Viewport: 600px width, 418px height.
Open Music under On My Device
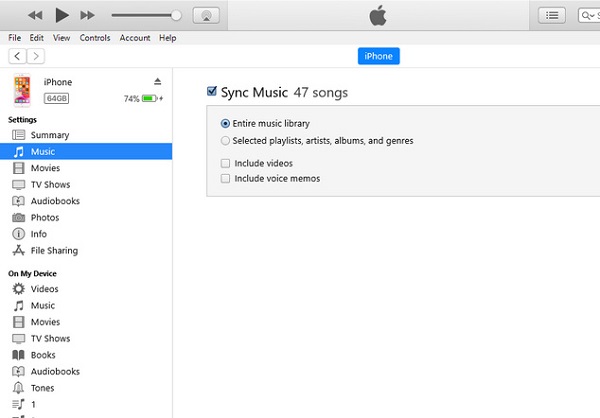pyautogui.click(x=86, y=305)
